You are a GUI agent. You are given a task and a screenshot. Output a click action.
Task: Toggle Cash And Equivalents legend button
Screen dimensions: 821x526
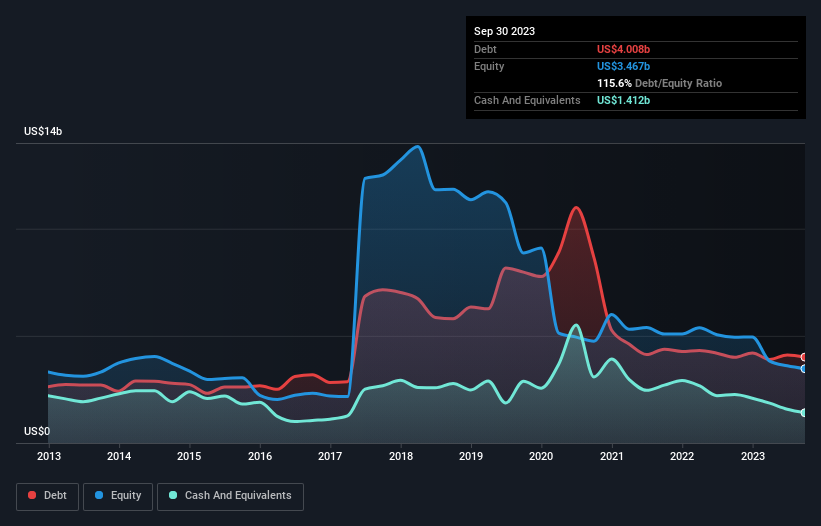pos(230,496)
